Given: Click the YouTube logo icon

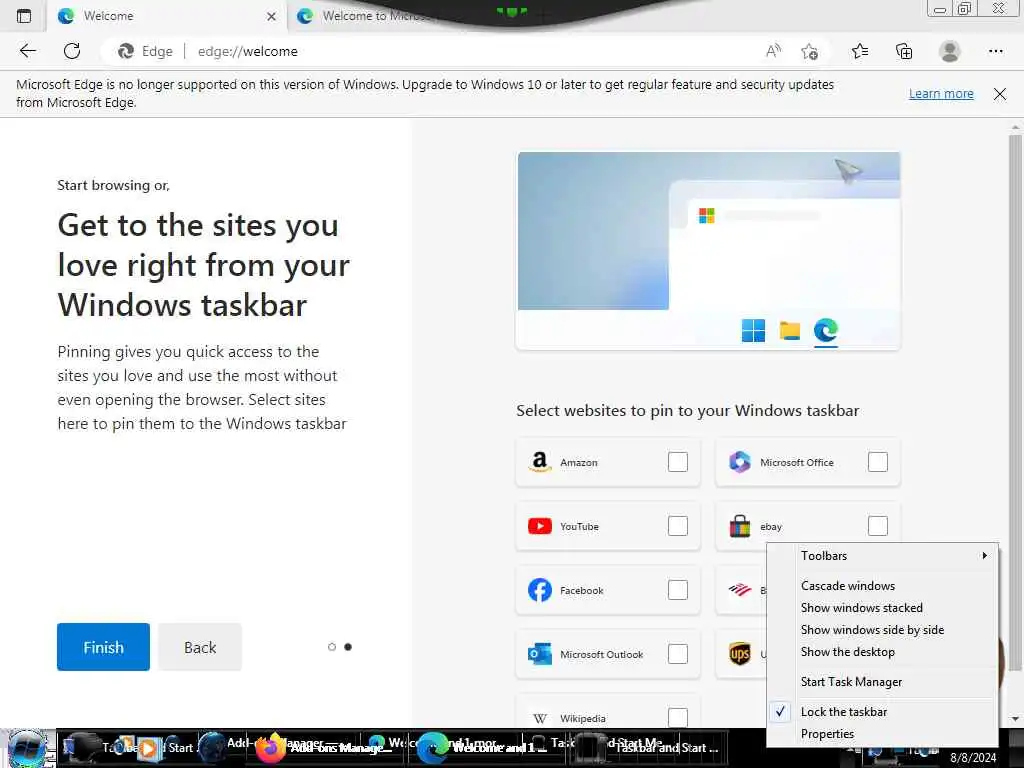Looking at the screenshot, I should (539, 526).
